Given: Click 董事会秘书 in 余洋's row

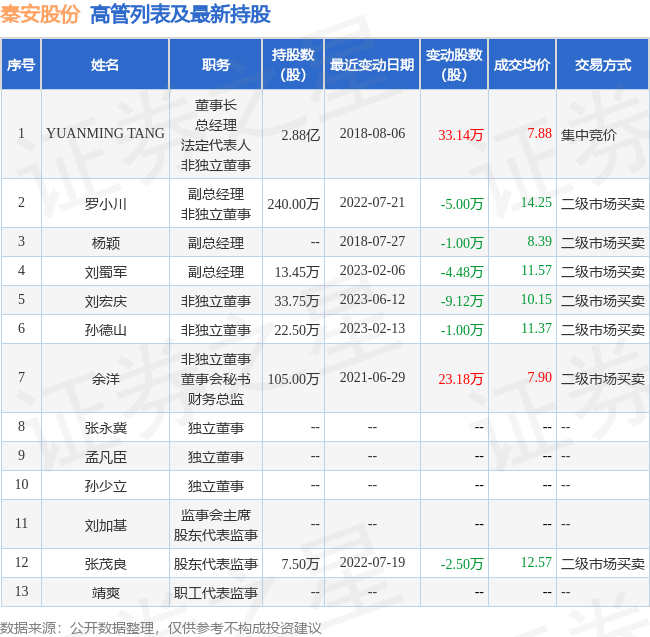Looking at the screenshot, I should tap(216, 379).
